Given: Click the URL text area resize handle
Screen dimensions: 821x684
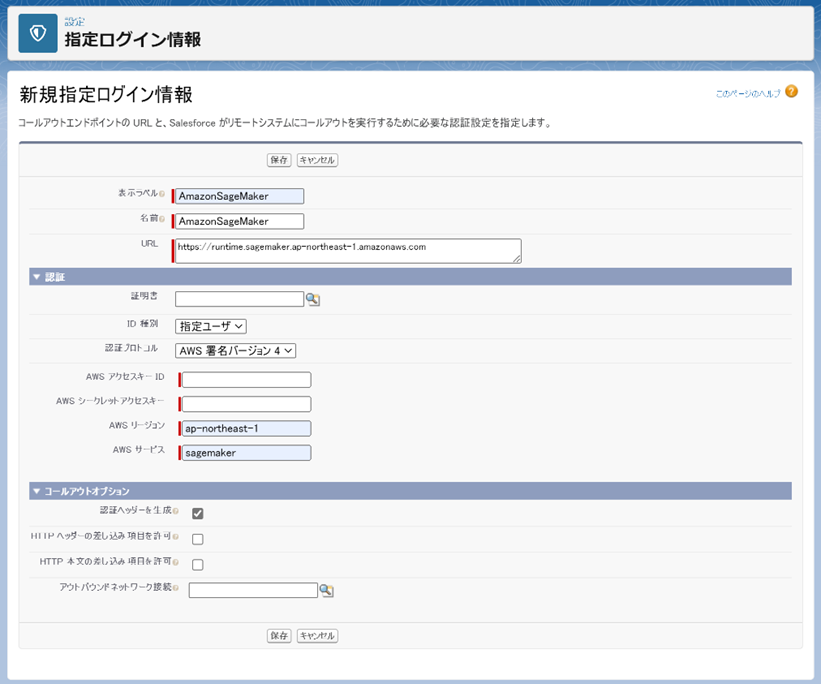Looking at the screenshot, I should pyautogui.click(x=517, y=259).
